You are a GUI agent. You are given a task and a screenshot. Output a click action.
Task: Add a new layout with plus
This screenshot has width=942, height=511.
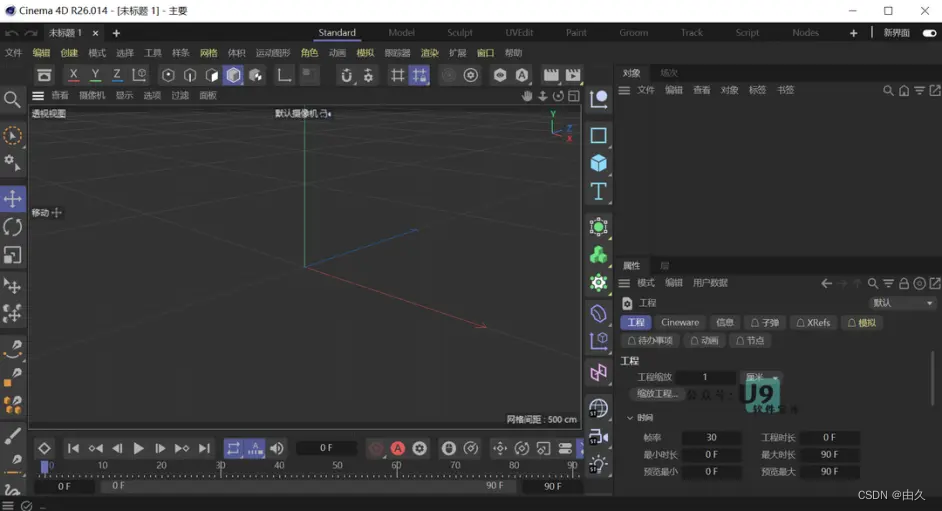[x=853, y=33]
